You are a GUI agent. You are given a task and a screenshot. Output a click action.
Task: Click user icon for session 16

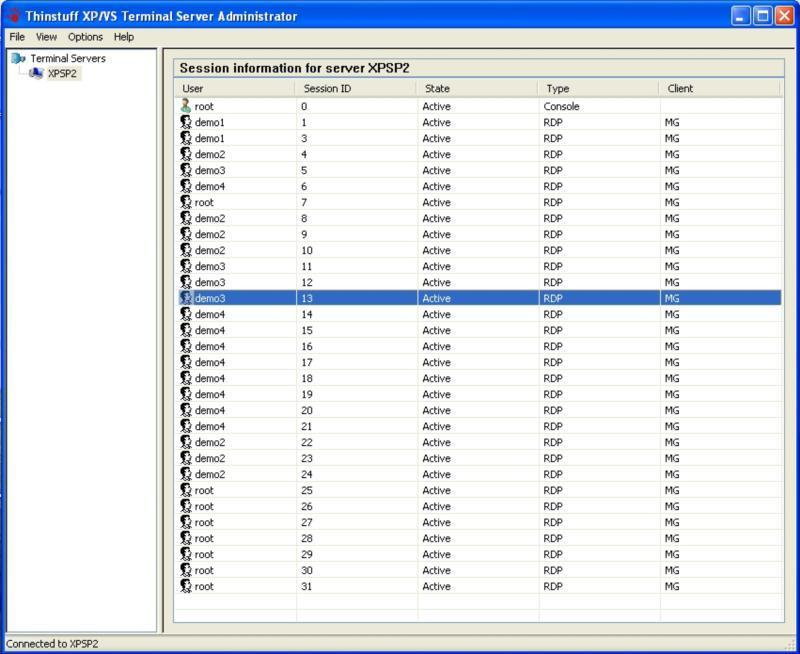[186, 346]
